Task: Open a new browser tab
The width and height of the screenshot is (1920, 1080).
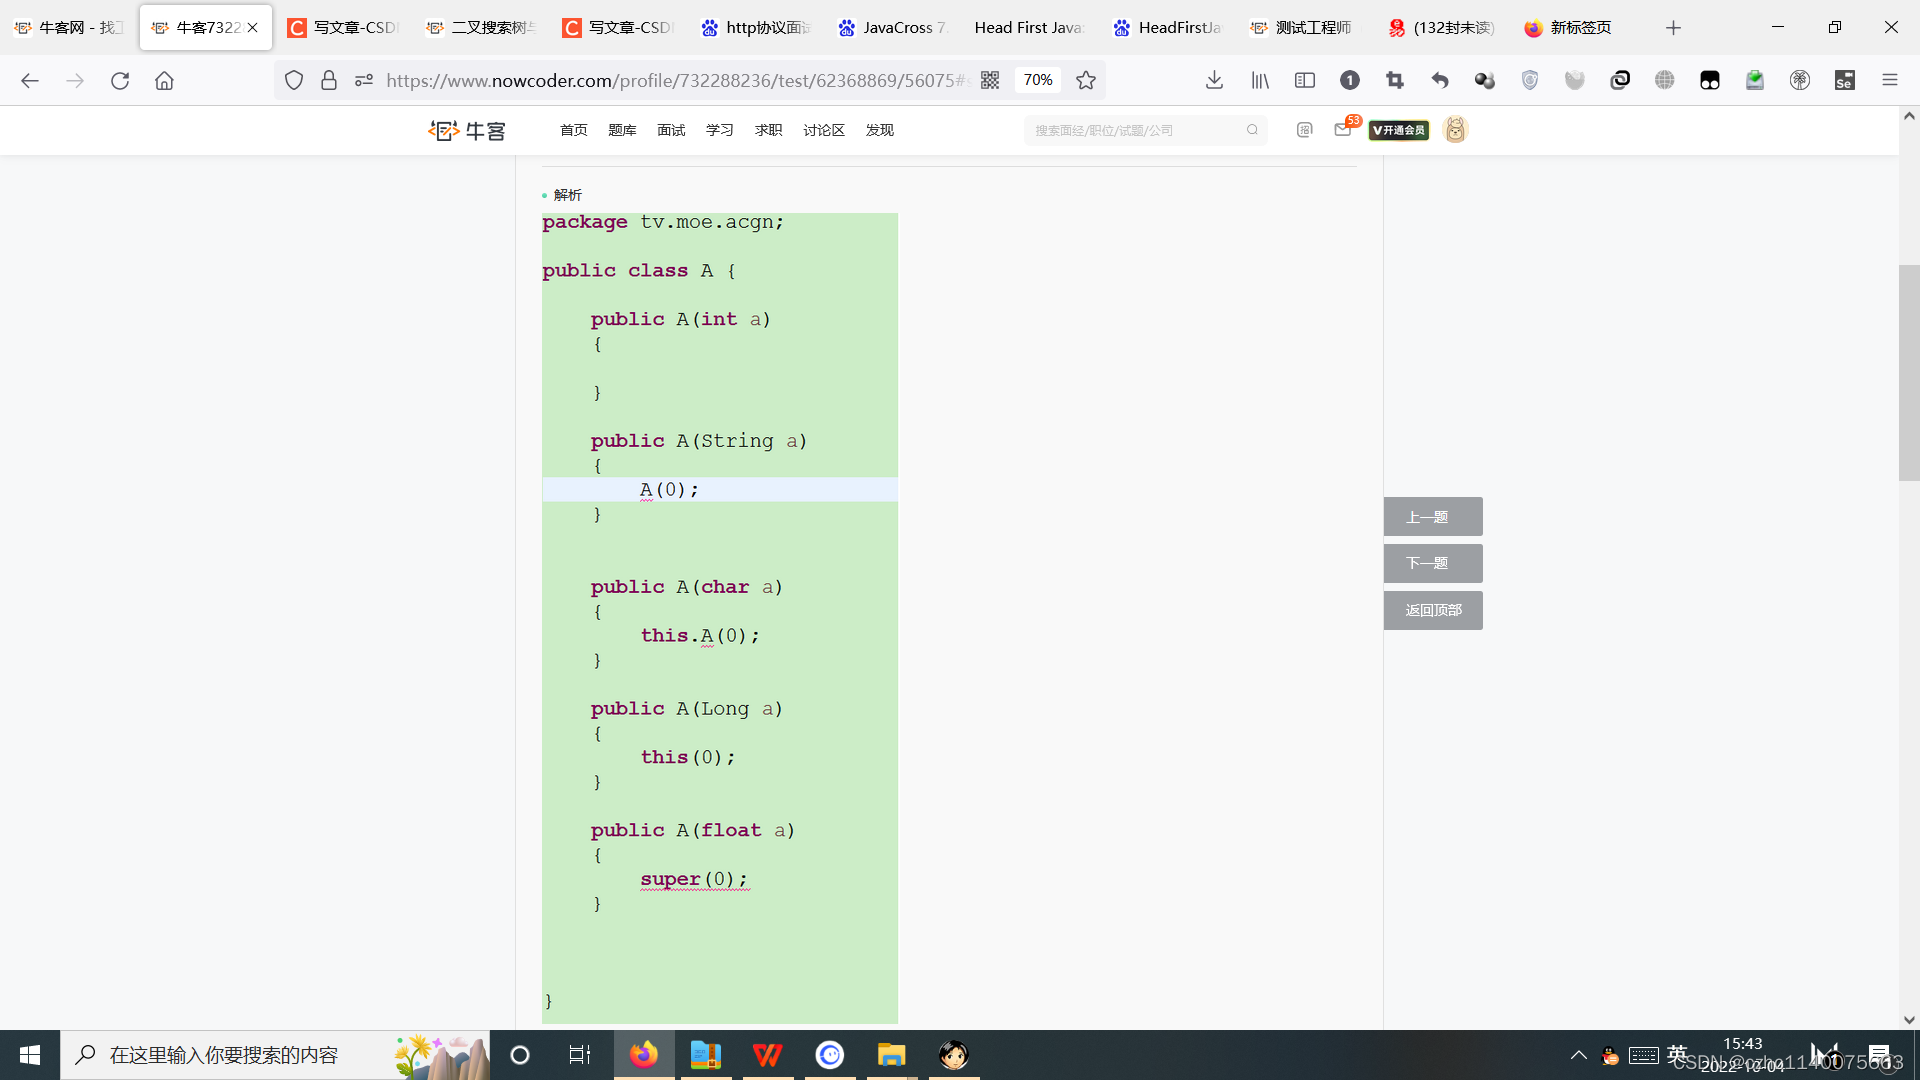Action: coord(1673,27)
